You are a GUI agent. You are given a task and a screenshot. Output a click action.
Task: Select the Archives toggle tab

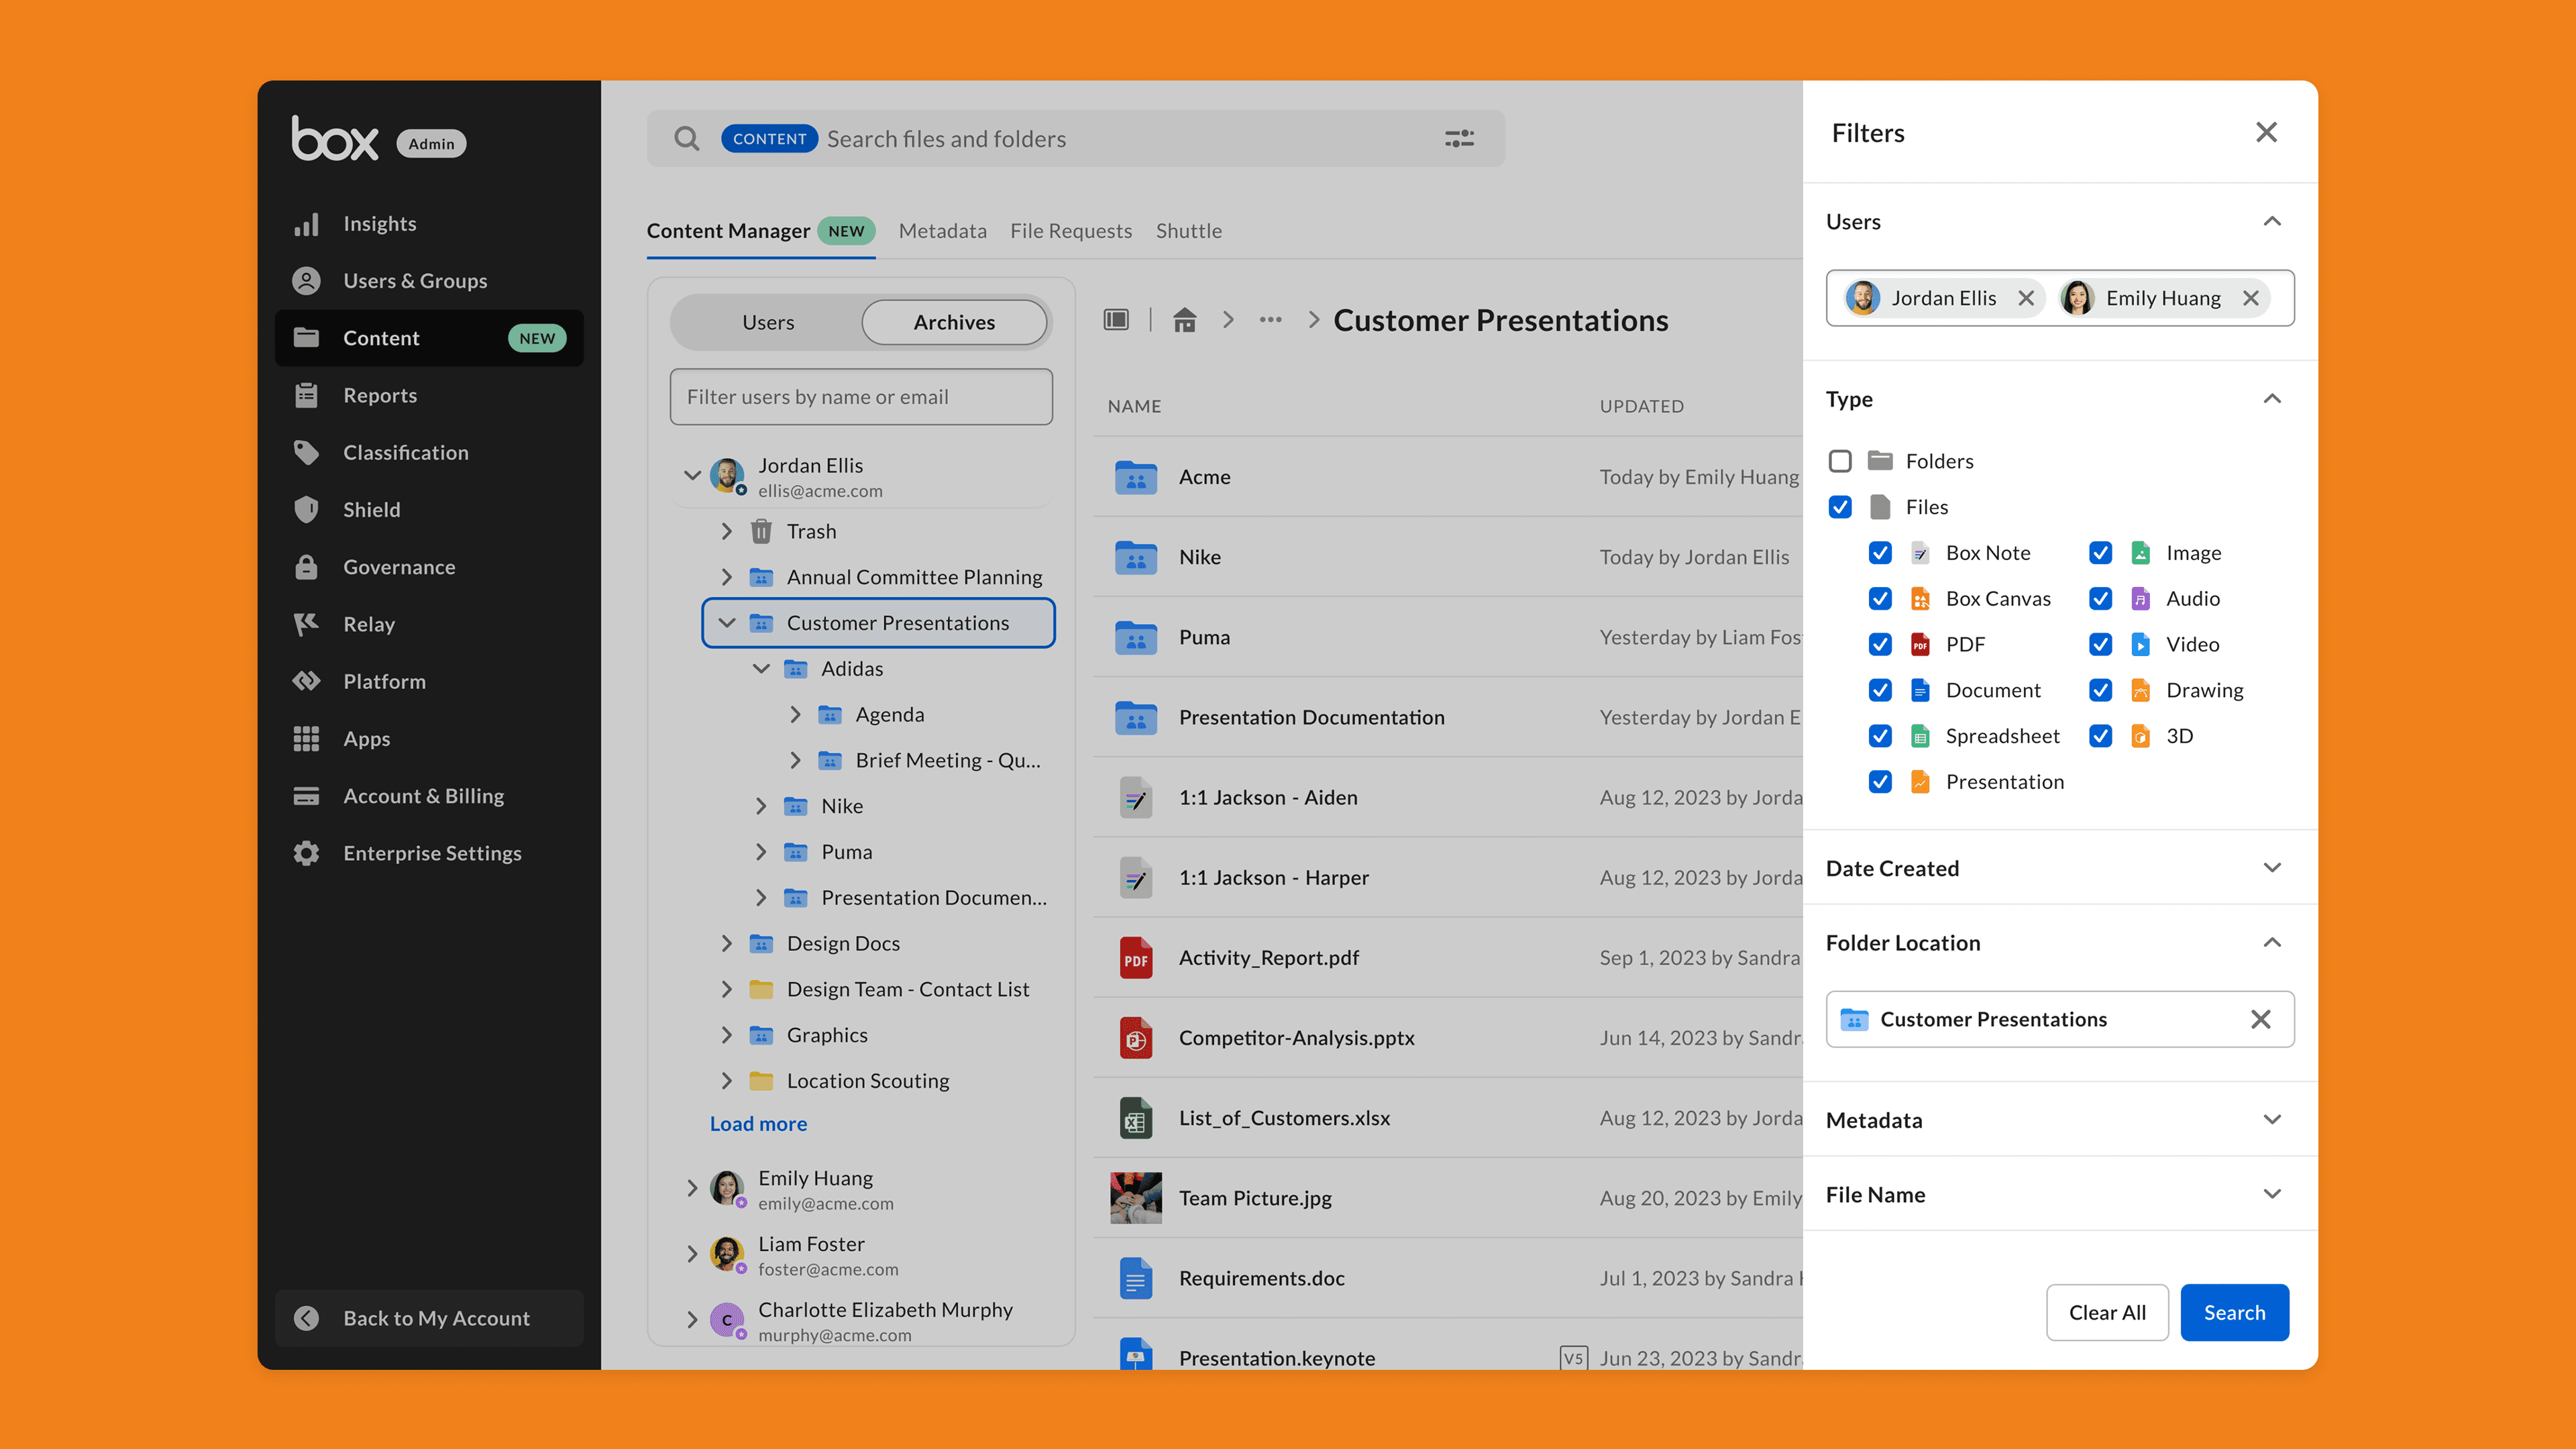click(954, 322)
